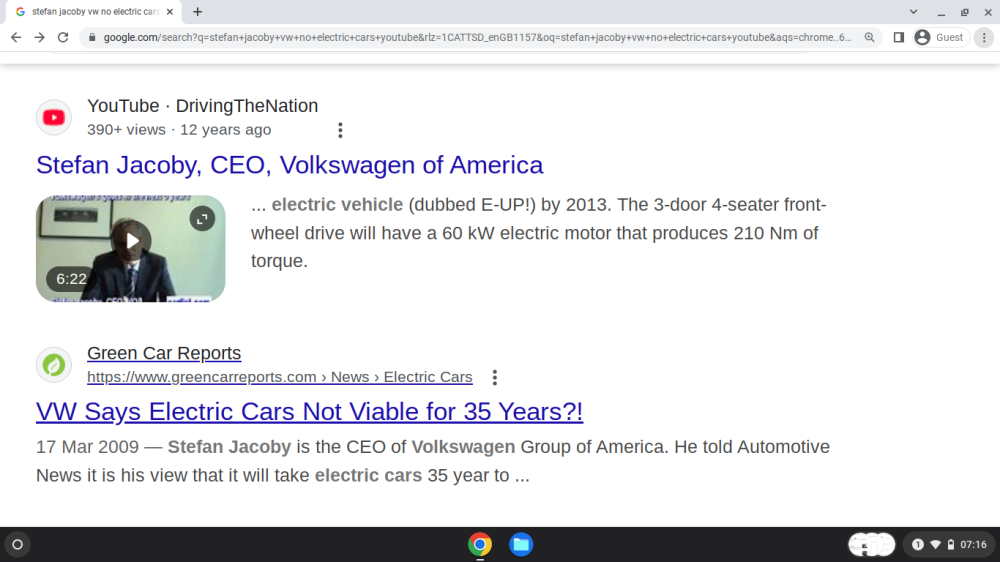Toggle the browser side panel
The image size is (1000, 562).
899,38
